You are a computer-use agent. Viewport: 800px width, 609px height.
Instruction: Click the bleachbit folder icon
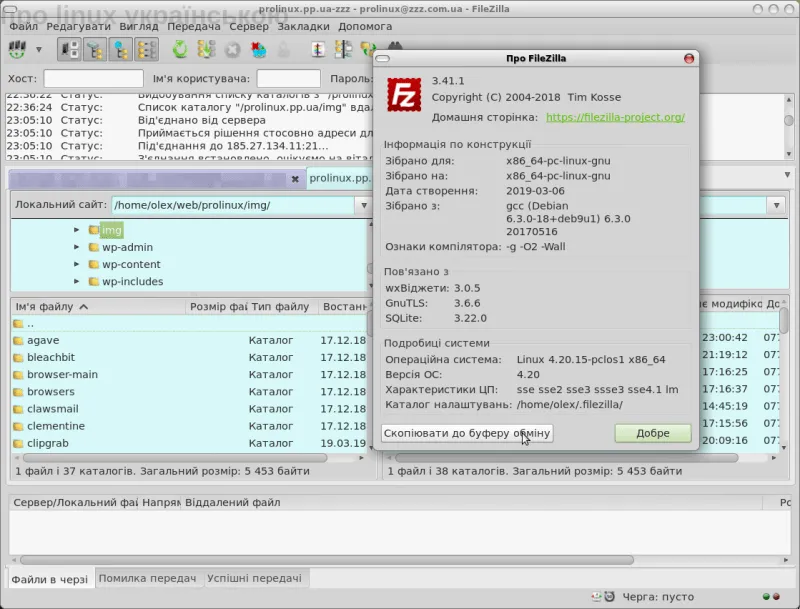[x=18, y=358]
